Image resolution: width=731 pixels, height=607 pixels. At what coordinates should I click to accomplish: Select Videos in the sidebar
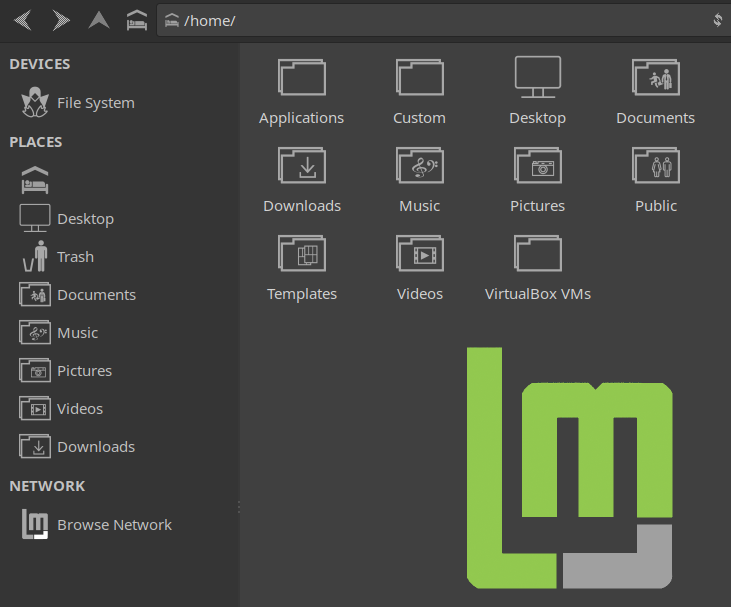tap(61, 409)
